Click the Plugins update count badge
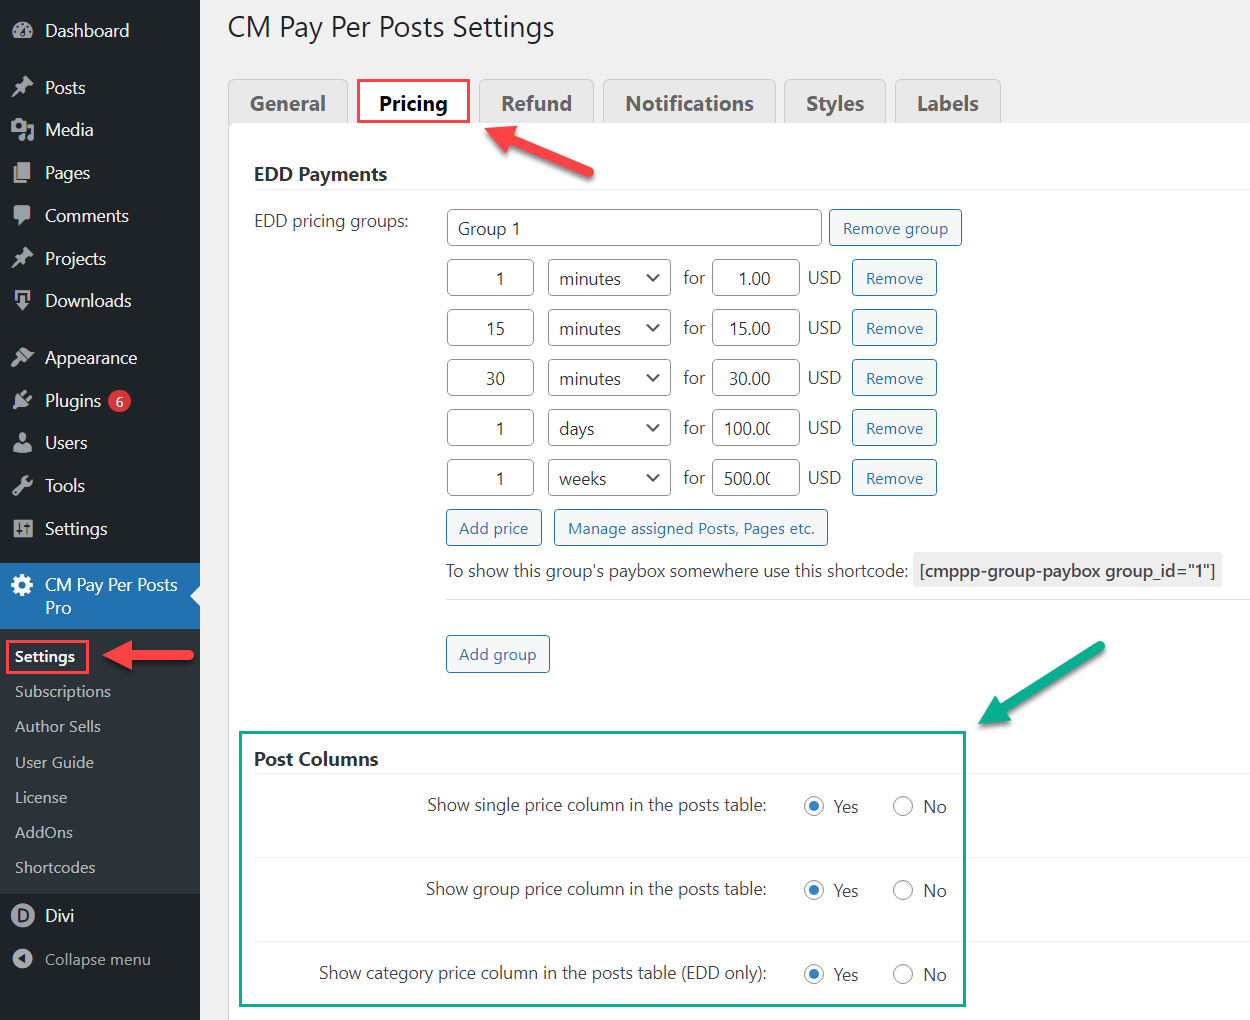 click(x=119, y=402)
